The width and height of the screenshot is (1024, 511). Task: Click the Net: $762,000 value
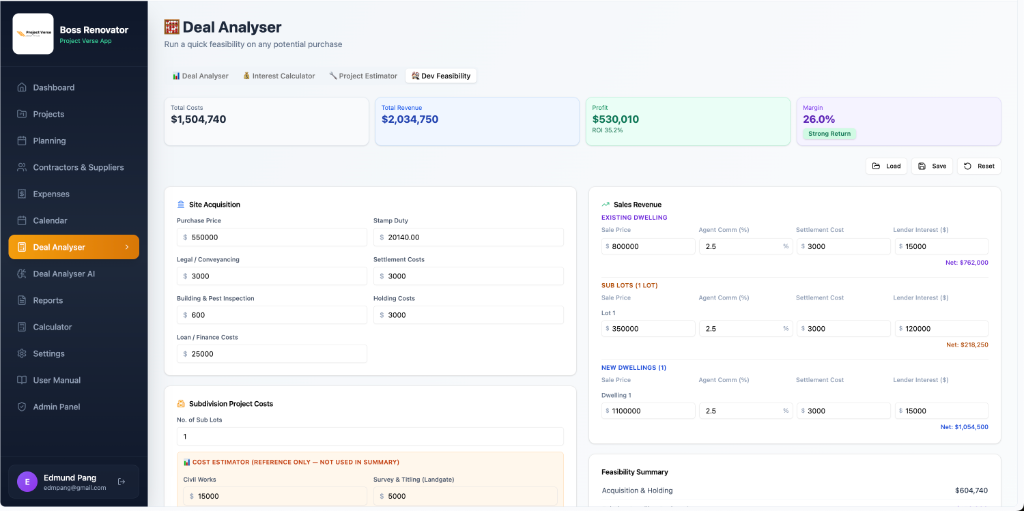coord(967,262)
